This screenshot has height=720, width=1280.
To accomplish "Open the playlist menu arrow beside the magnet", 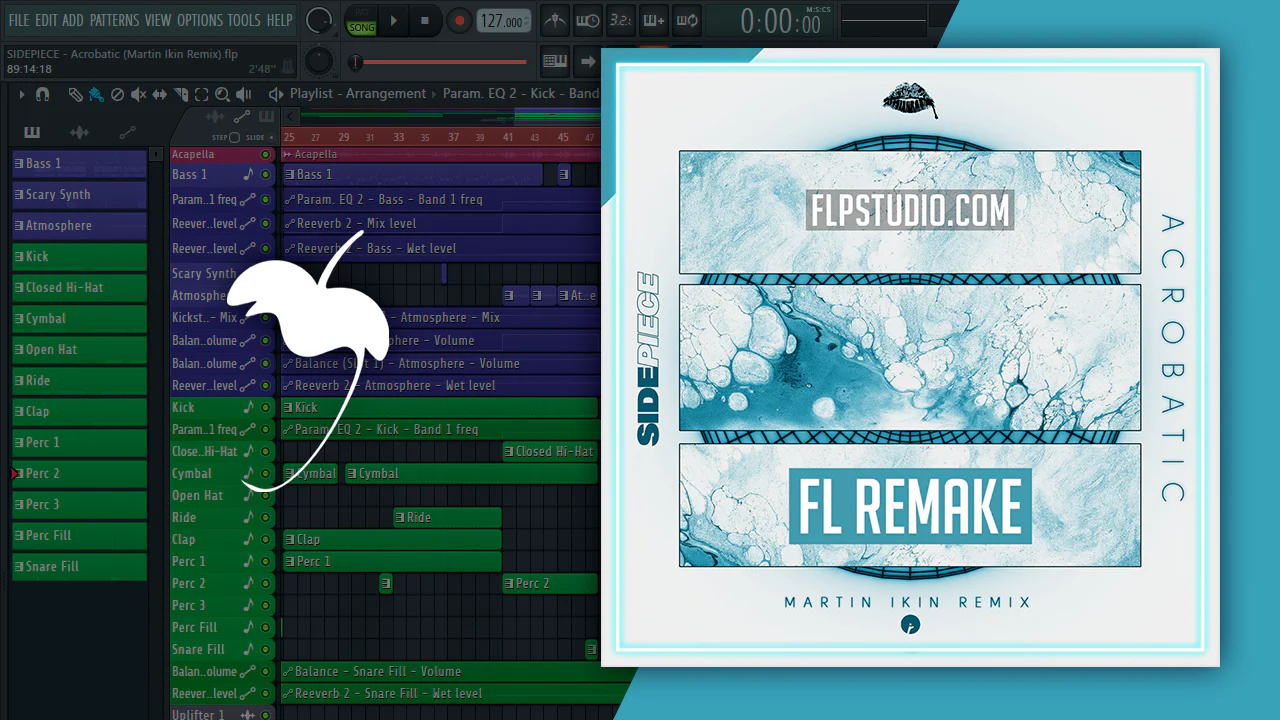I will click(x=22, y=94).
